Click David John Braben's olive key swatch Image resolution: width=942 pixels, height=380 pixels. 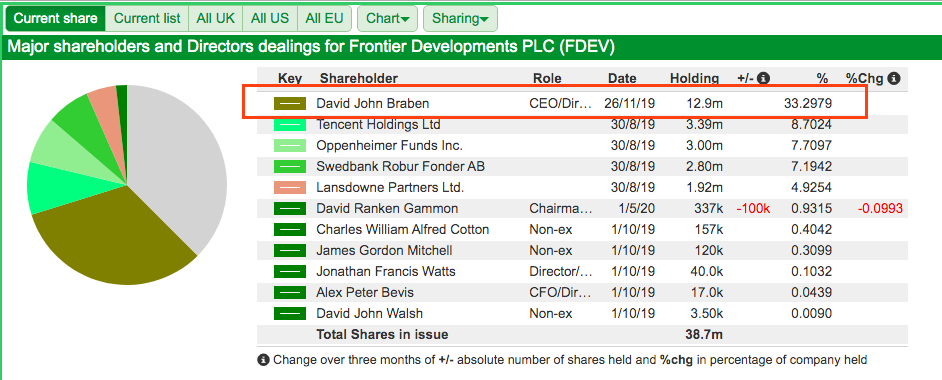tap(290, 104)
